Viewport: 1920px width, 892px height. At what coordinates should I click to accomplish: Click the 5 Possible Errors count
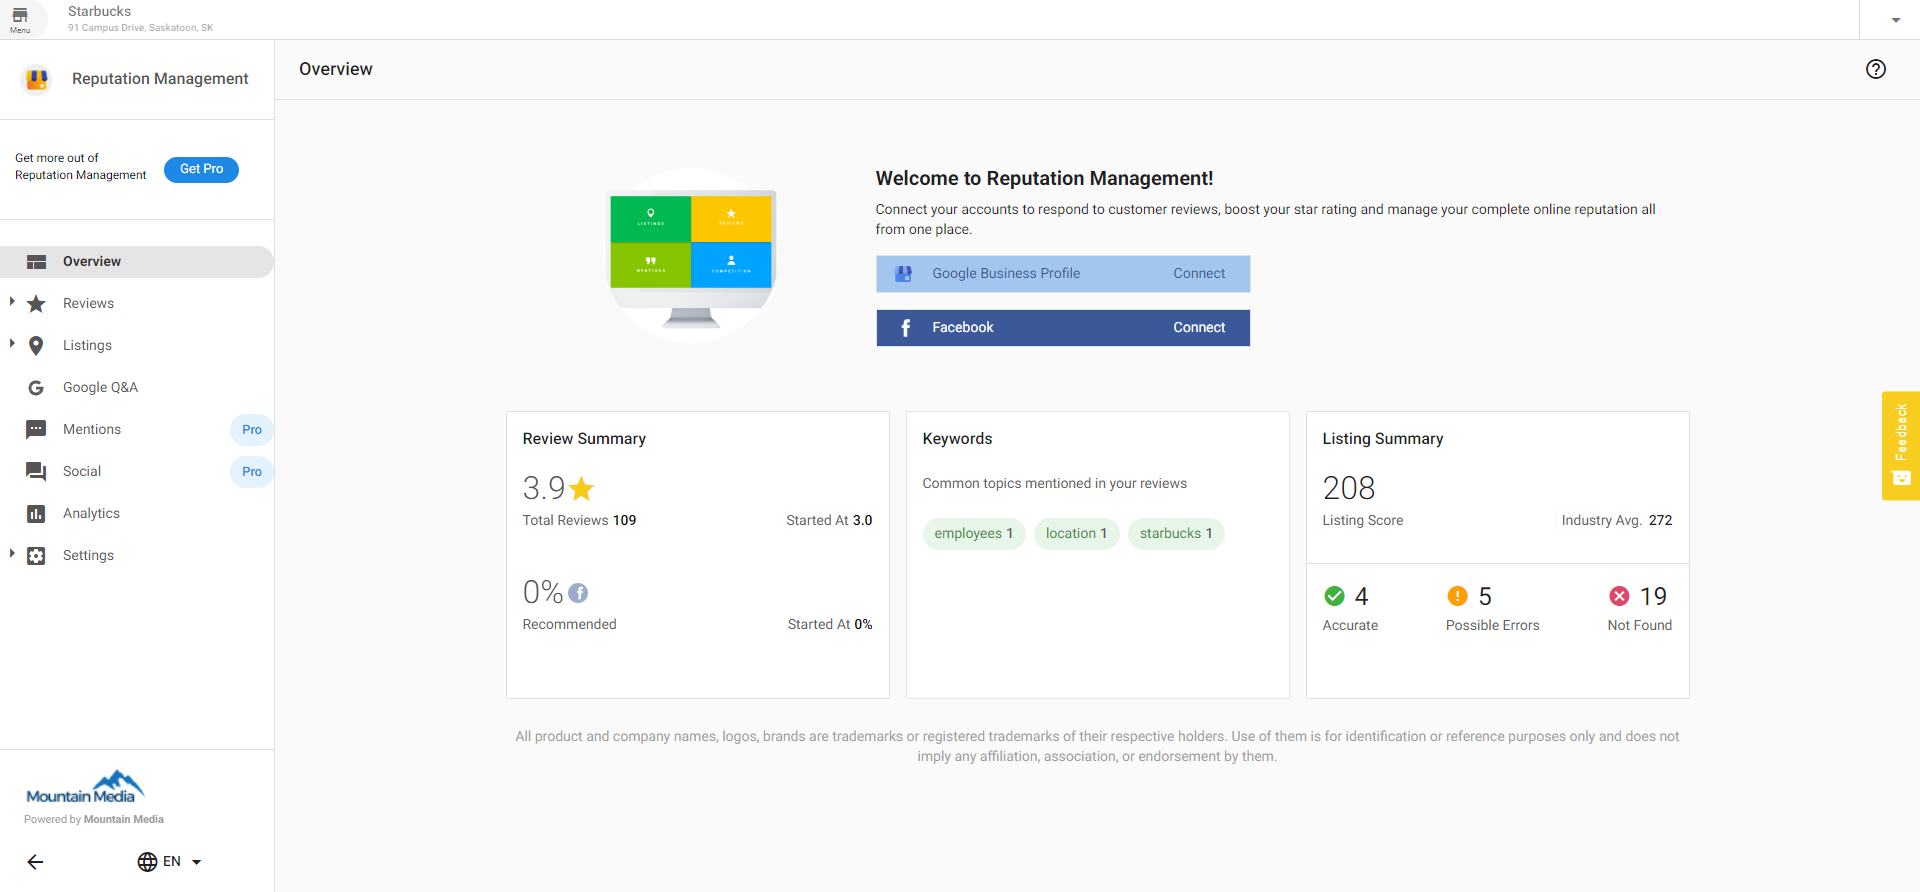coord(1485,597)
